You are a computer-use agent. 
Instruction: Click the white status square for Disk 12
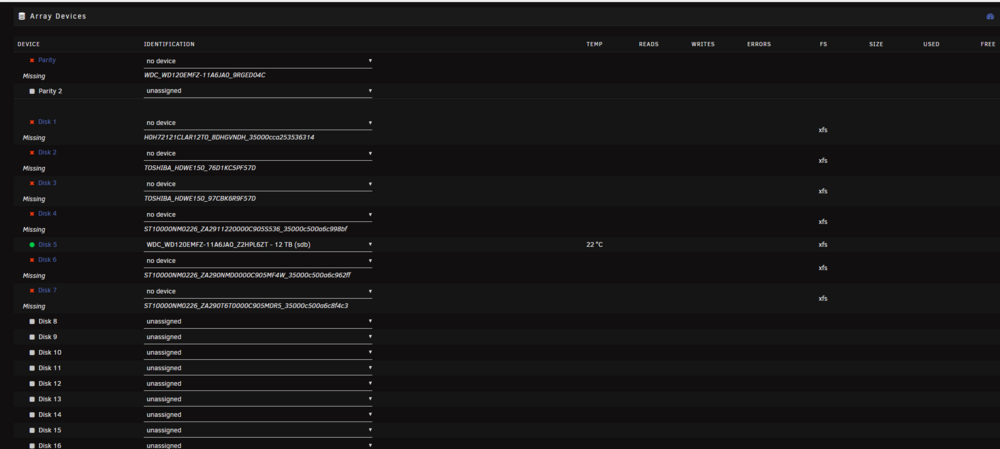[32, 384]
